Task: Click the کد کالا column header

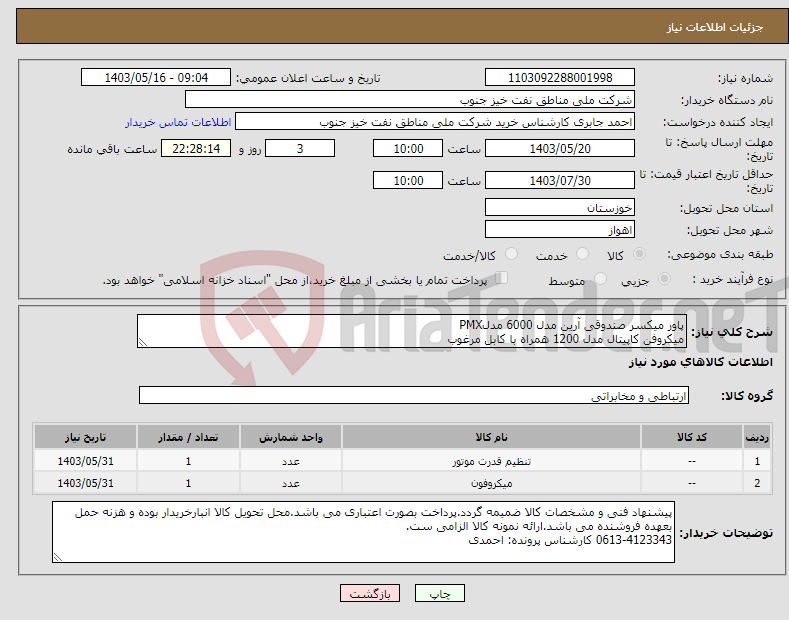Action: point(692,437)
